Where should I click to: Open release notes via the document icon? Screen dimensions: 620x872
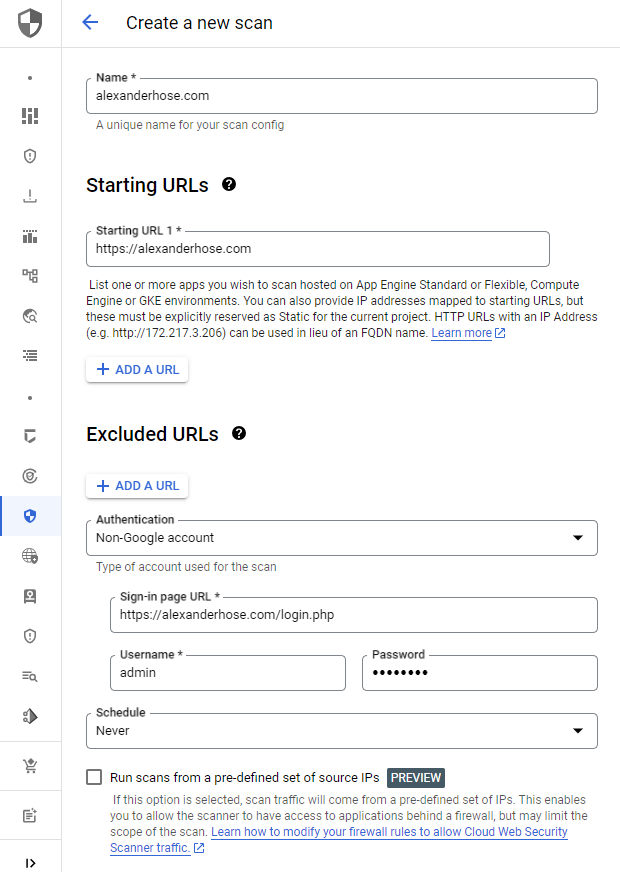29,815
